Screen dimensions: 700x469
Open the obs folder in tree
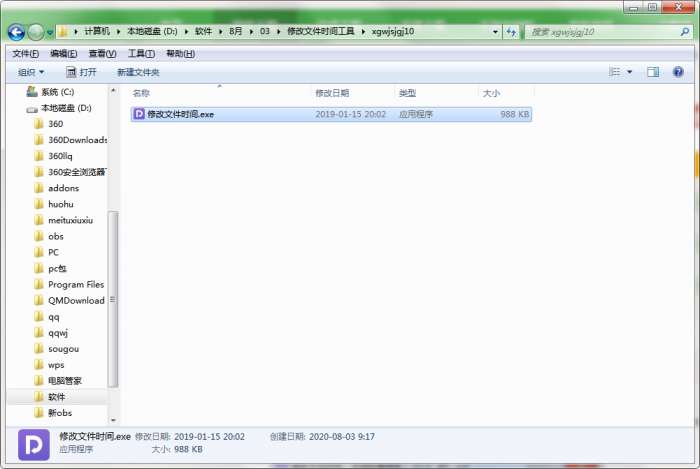click(x=49, y=236)
